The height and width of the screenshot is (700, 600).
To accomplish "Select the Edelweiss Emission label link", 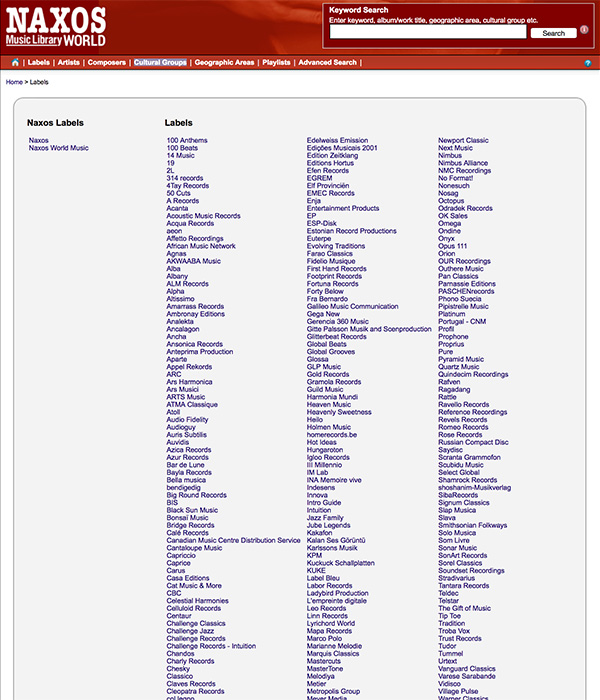I will pyautogui.click(x=337, y=140).
